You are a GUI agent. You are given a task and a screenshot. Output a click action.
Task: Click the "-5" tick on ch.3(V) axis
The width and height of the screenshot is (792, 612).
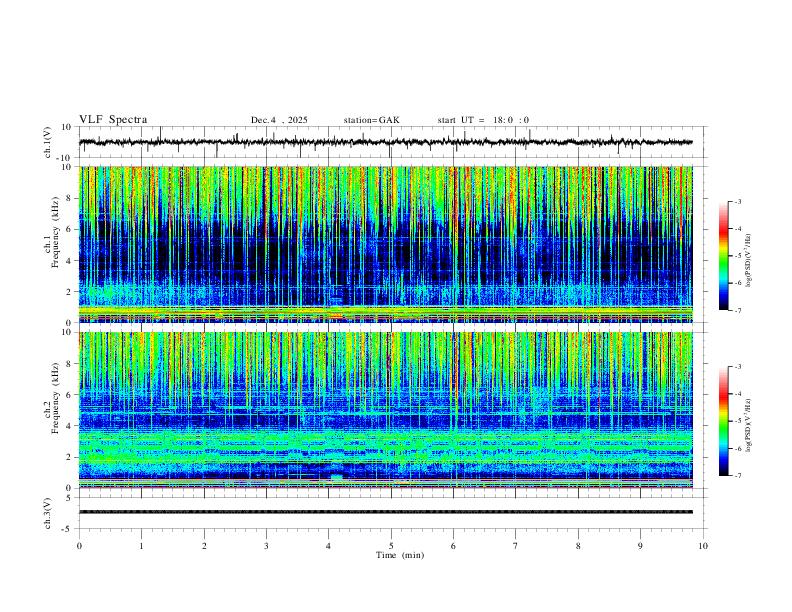[x=67, y=529]
